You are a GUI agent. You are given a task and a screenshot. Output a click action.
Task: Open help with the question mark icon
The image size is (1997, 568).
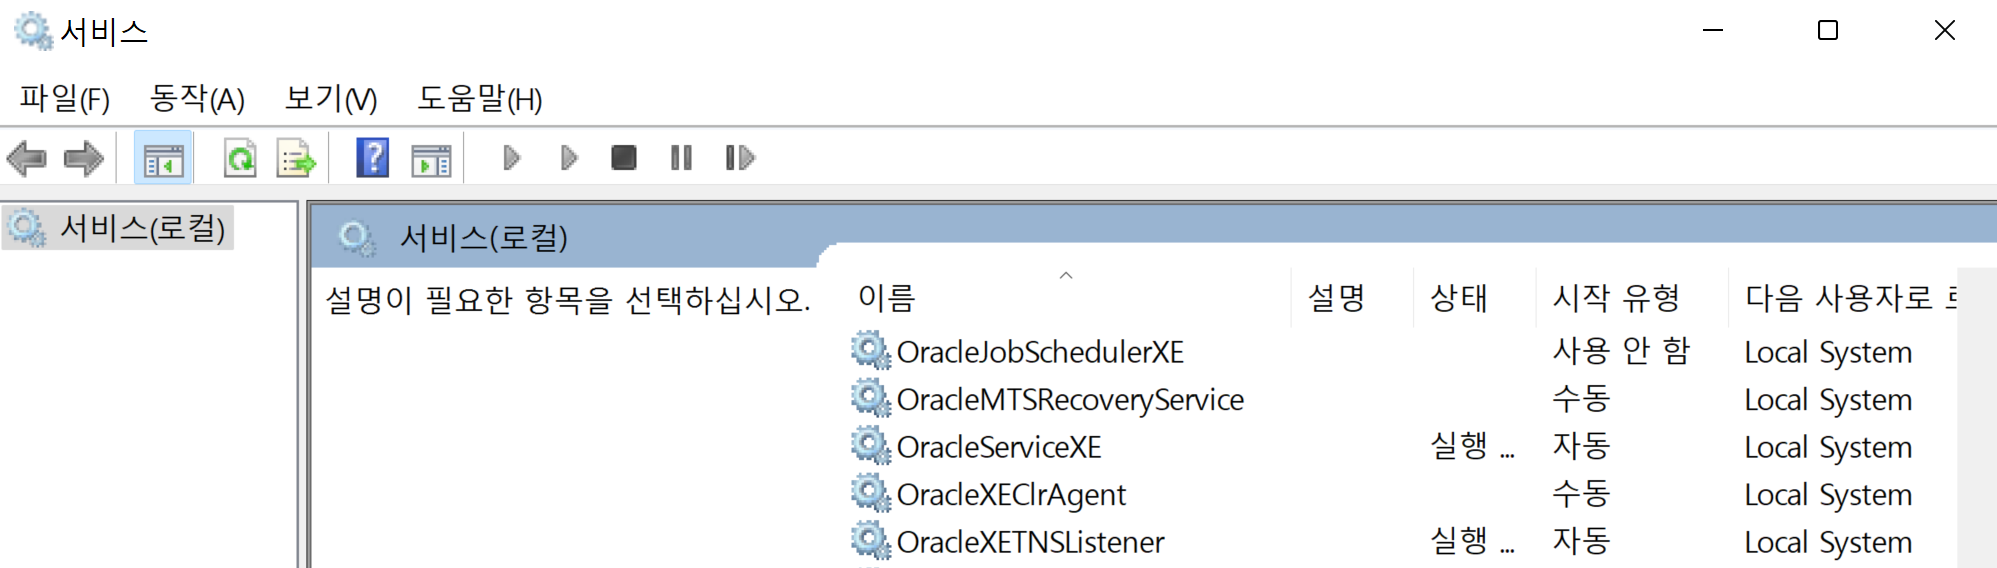(372, 158)
